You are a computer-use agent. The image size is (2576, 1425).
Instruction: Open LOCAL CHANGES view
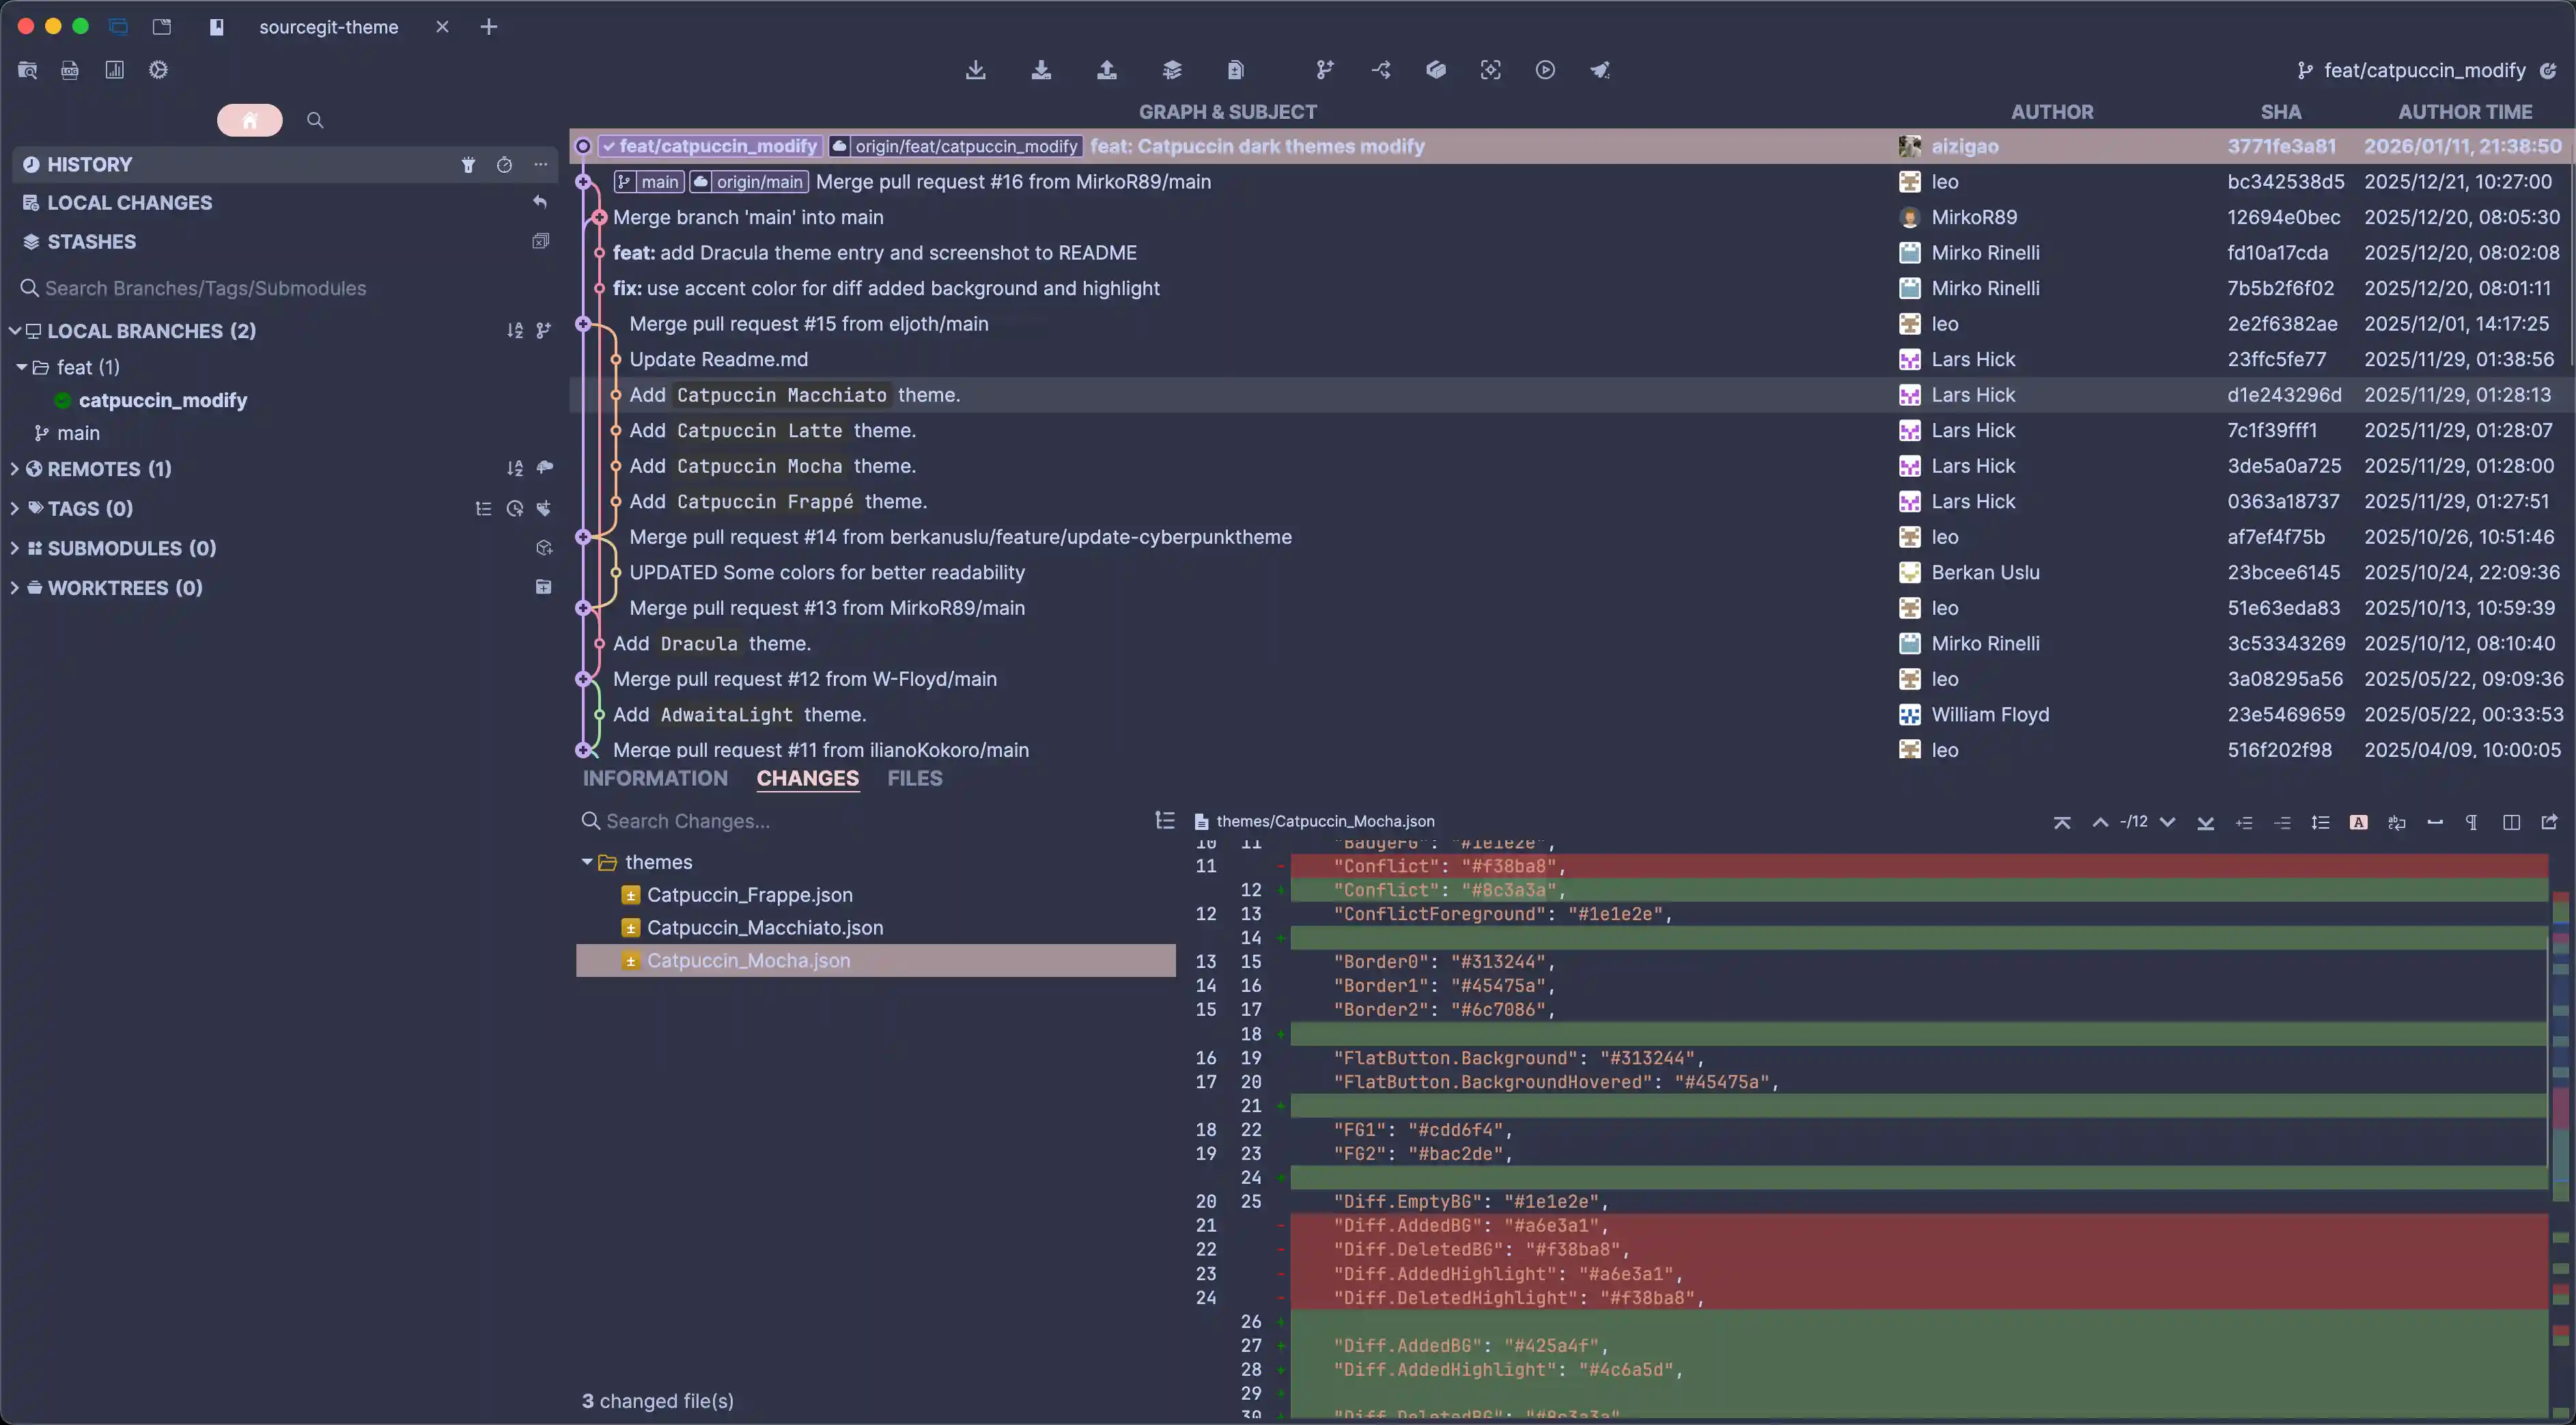(x=130, y=203)
